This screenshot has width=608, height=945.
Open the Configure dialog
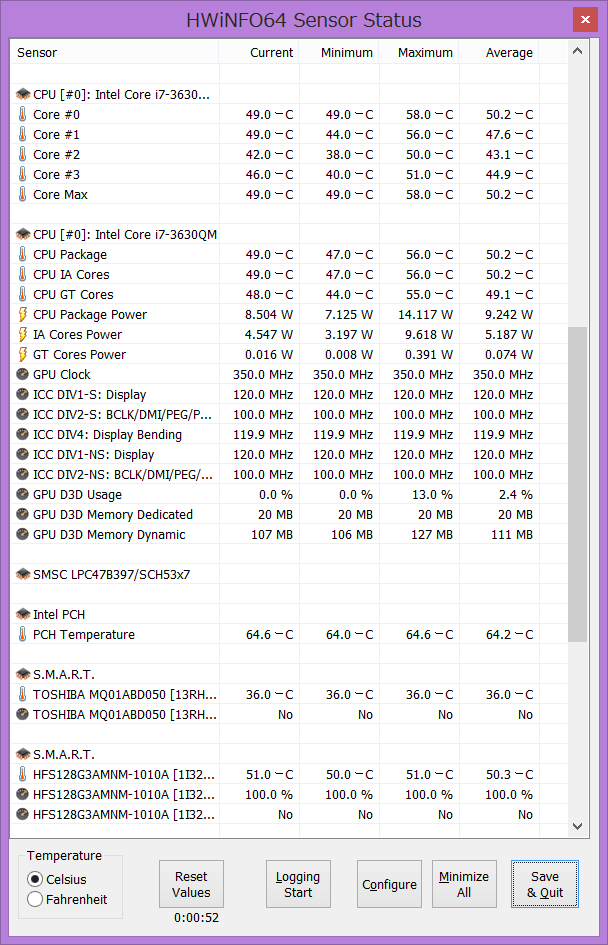pos(389,884)
